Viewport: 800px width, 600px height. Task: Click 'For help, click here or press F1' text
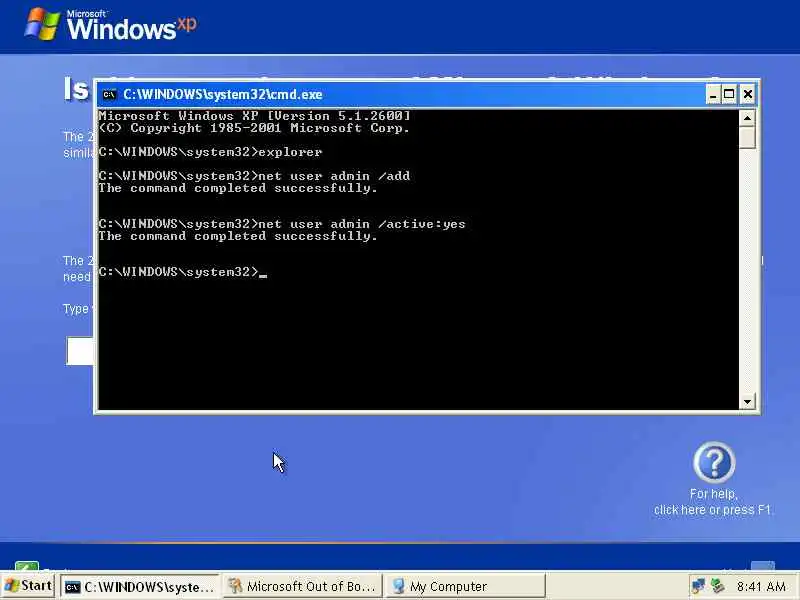(713, 502)
